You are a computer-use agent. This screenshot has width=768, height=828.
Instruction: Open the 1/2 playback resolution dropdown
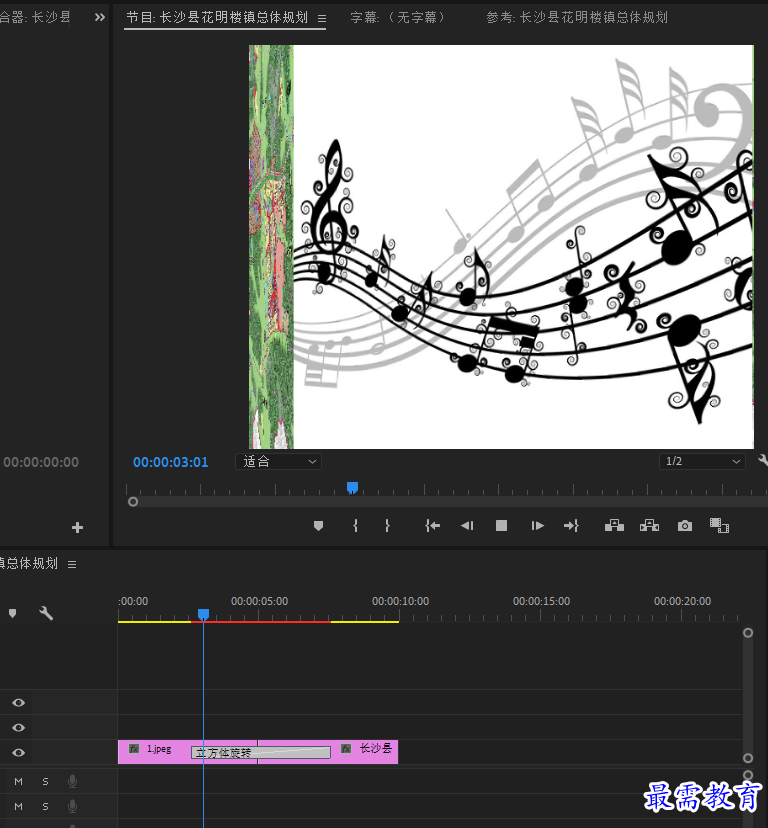point(702,462)
